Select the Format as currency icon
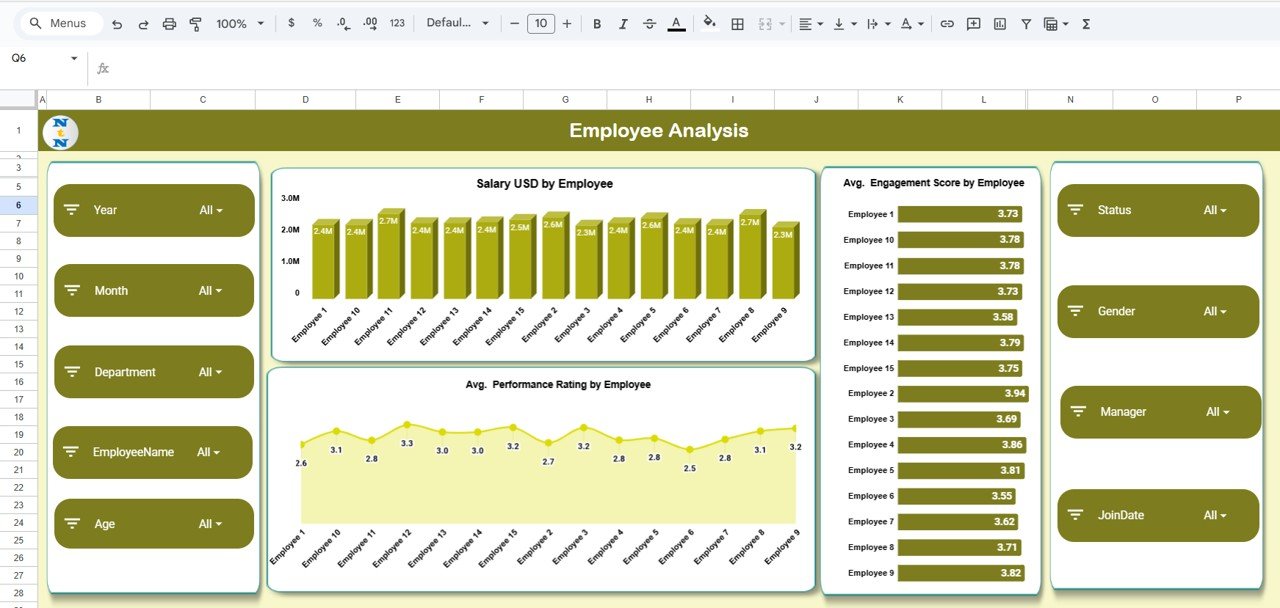Image resolution: width=1280 pixels, height=608 pixels. [x=291, y=22]
